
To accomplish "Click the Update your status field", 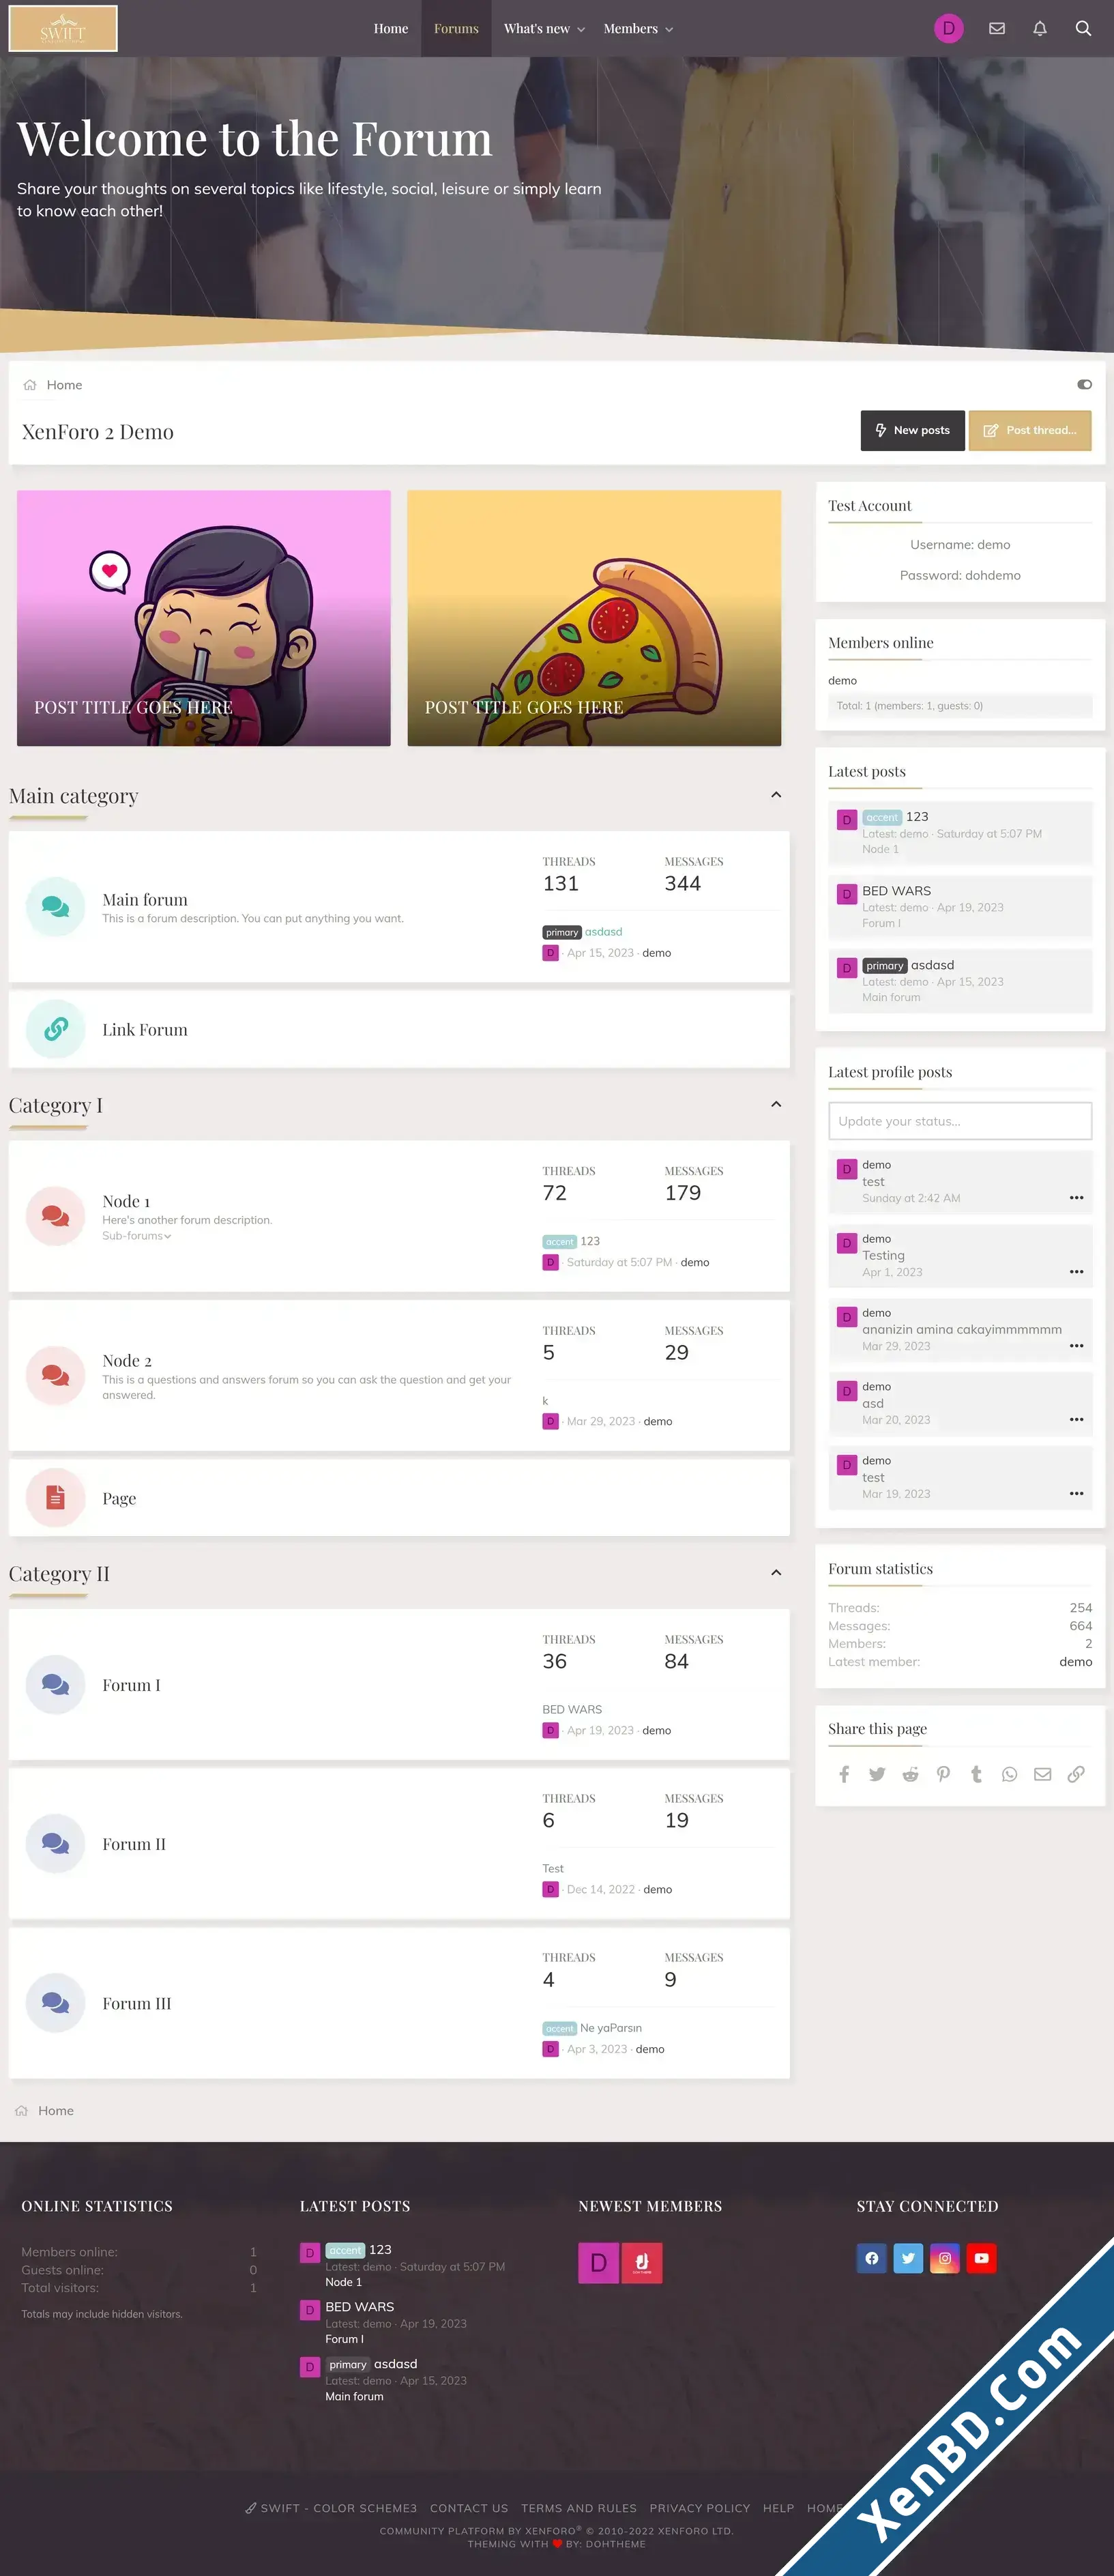I will (960, 1121).
